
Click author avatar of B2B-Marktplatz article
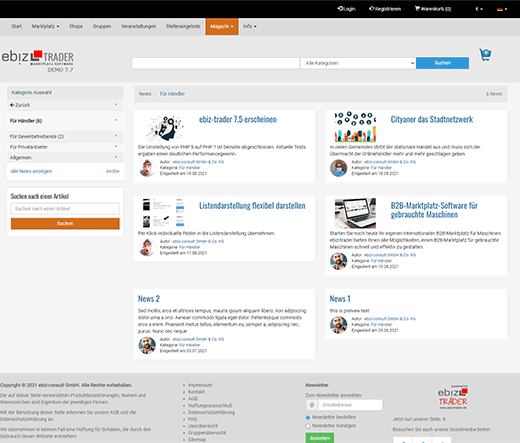pyautogui.click(x=339, y=261)
